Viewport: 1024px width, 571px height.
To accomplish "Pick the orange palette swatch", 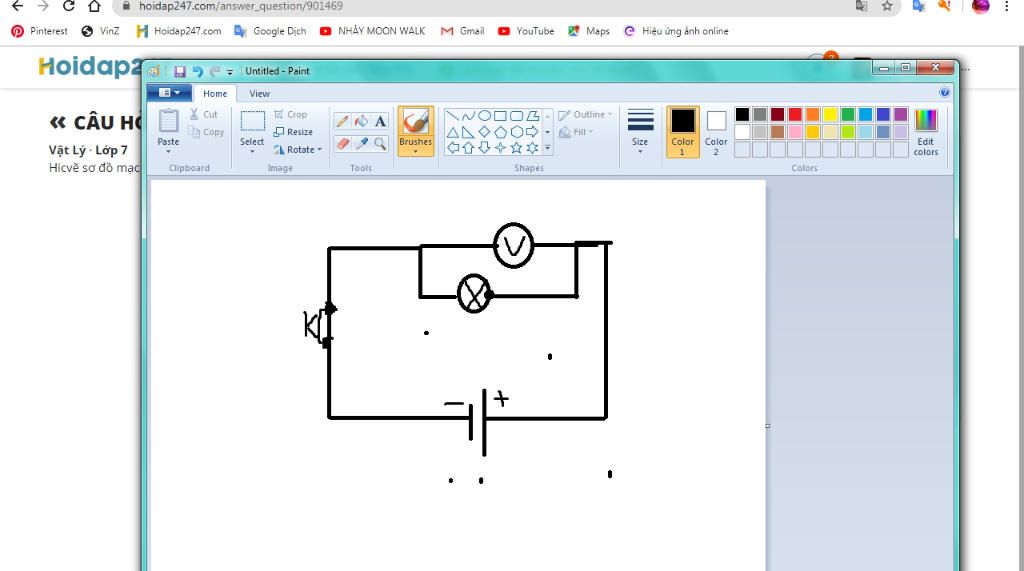I will 812,115.
